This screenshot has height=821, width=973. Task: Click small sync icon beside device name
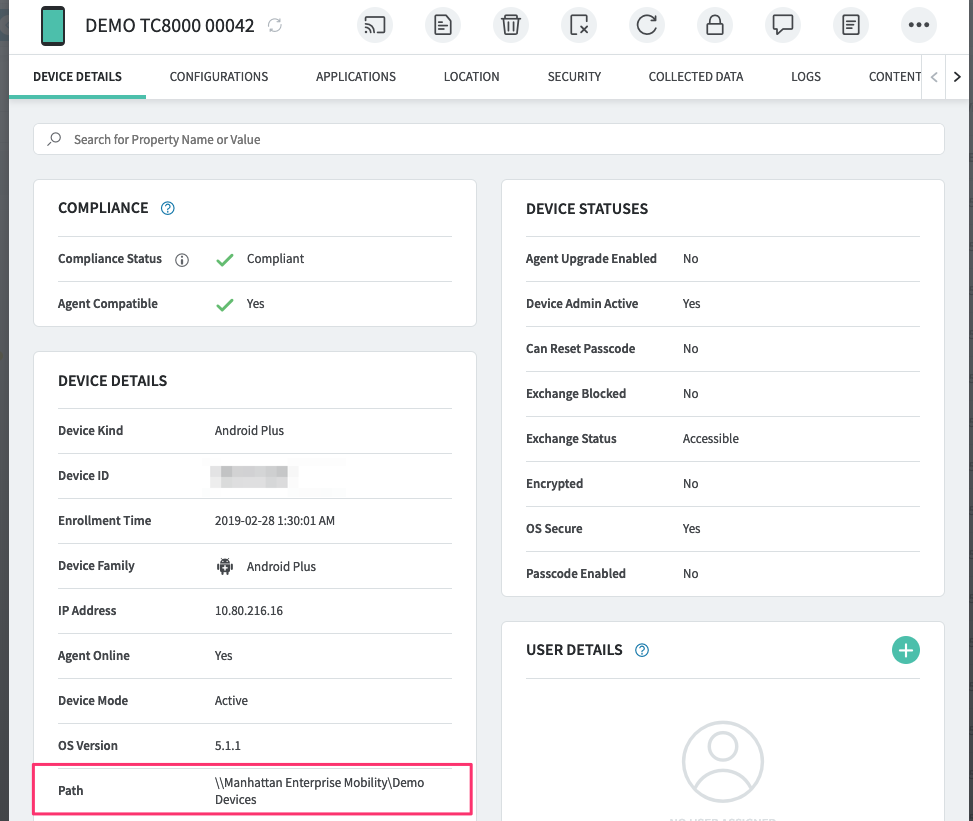(x=275, y=26)
